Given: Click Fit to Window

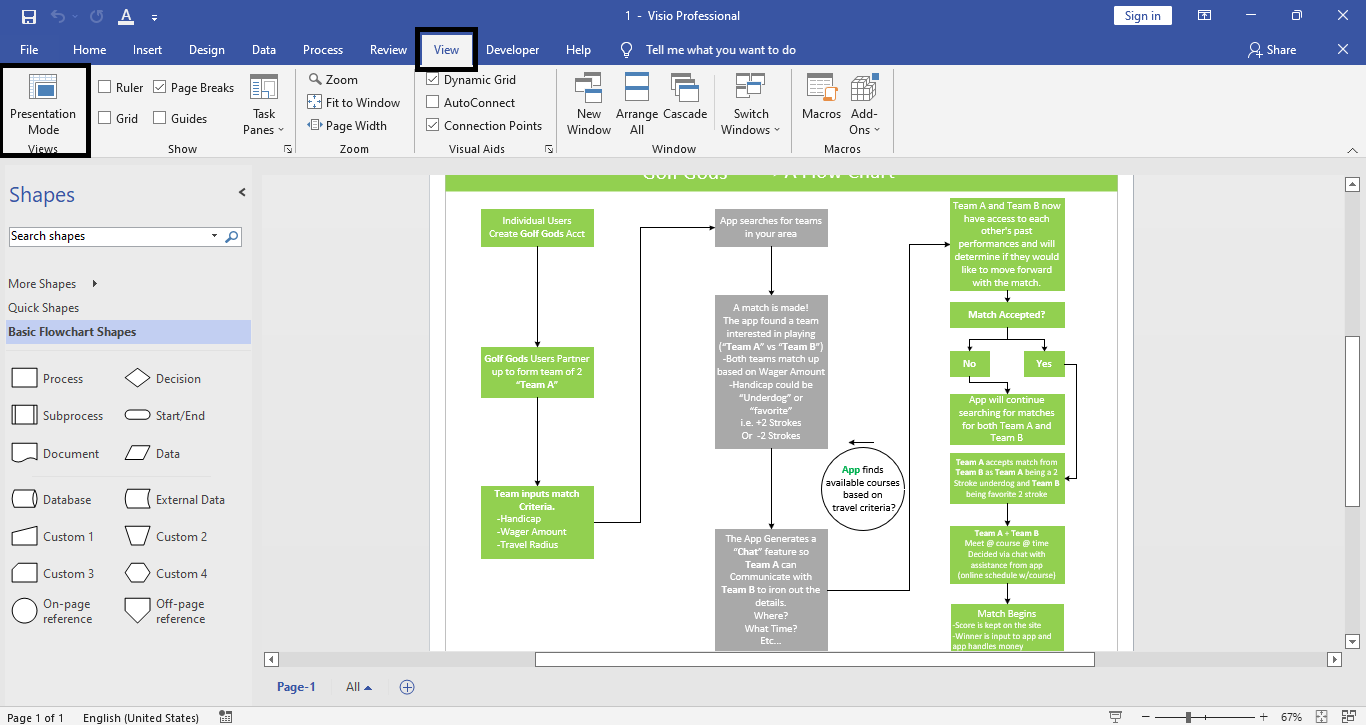Looking at the screenshot, I should pyautogui.click(x=354, y=102).
